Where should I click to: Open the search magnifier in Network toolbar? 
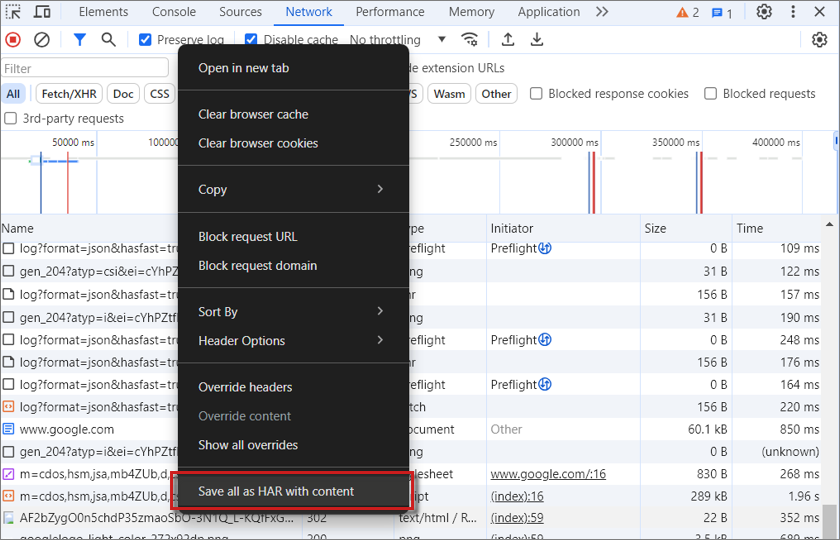pyautogui.click(x=108, y=40)
